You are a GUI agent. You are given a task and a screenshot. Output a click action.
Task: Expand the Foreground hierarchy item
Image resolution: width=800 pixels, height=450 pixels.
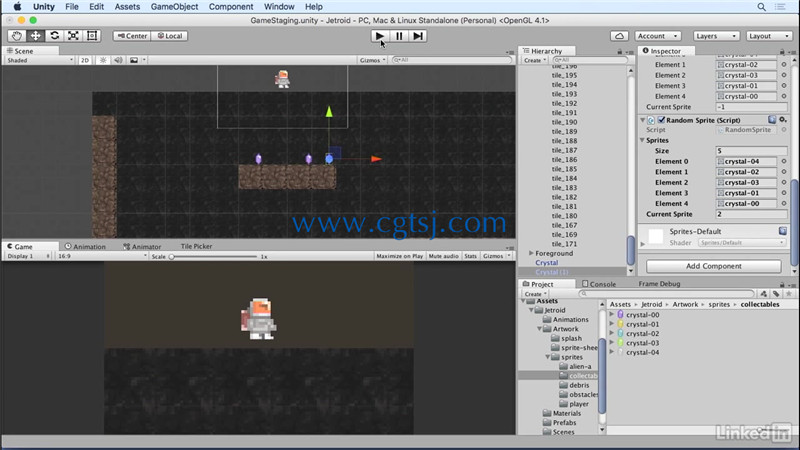[x=531, y=253]
